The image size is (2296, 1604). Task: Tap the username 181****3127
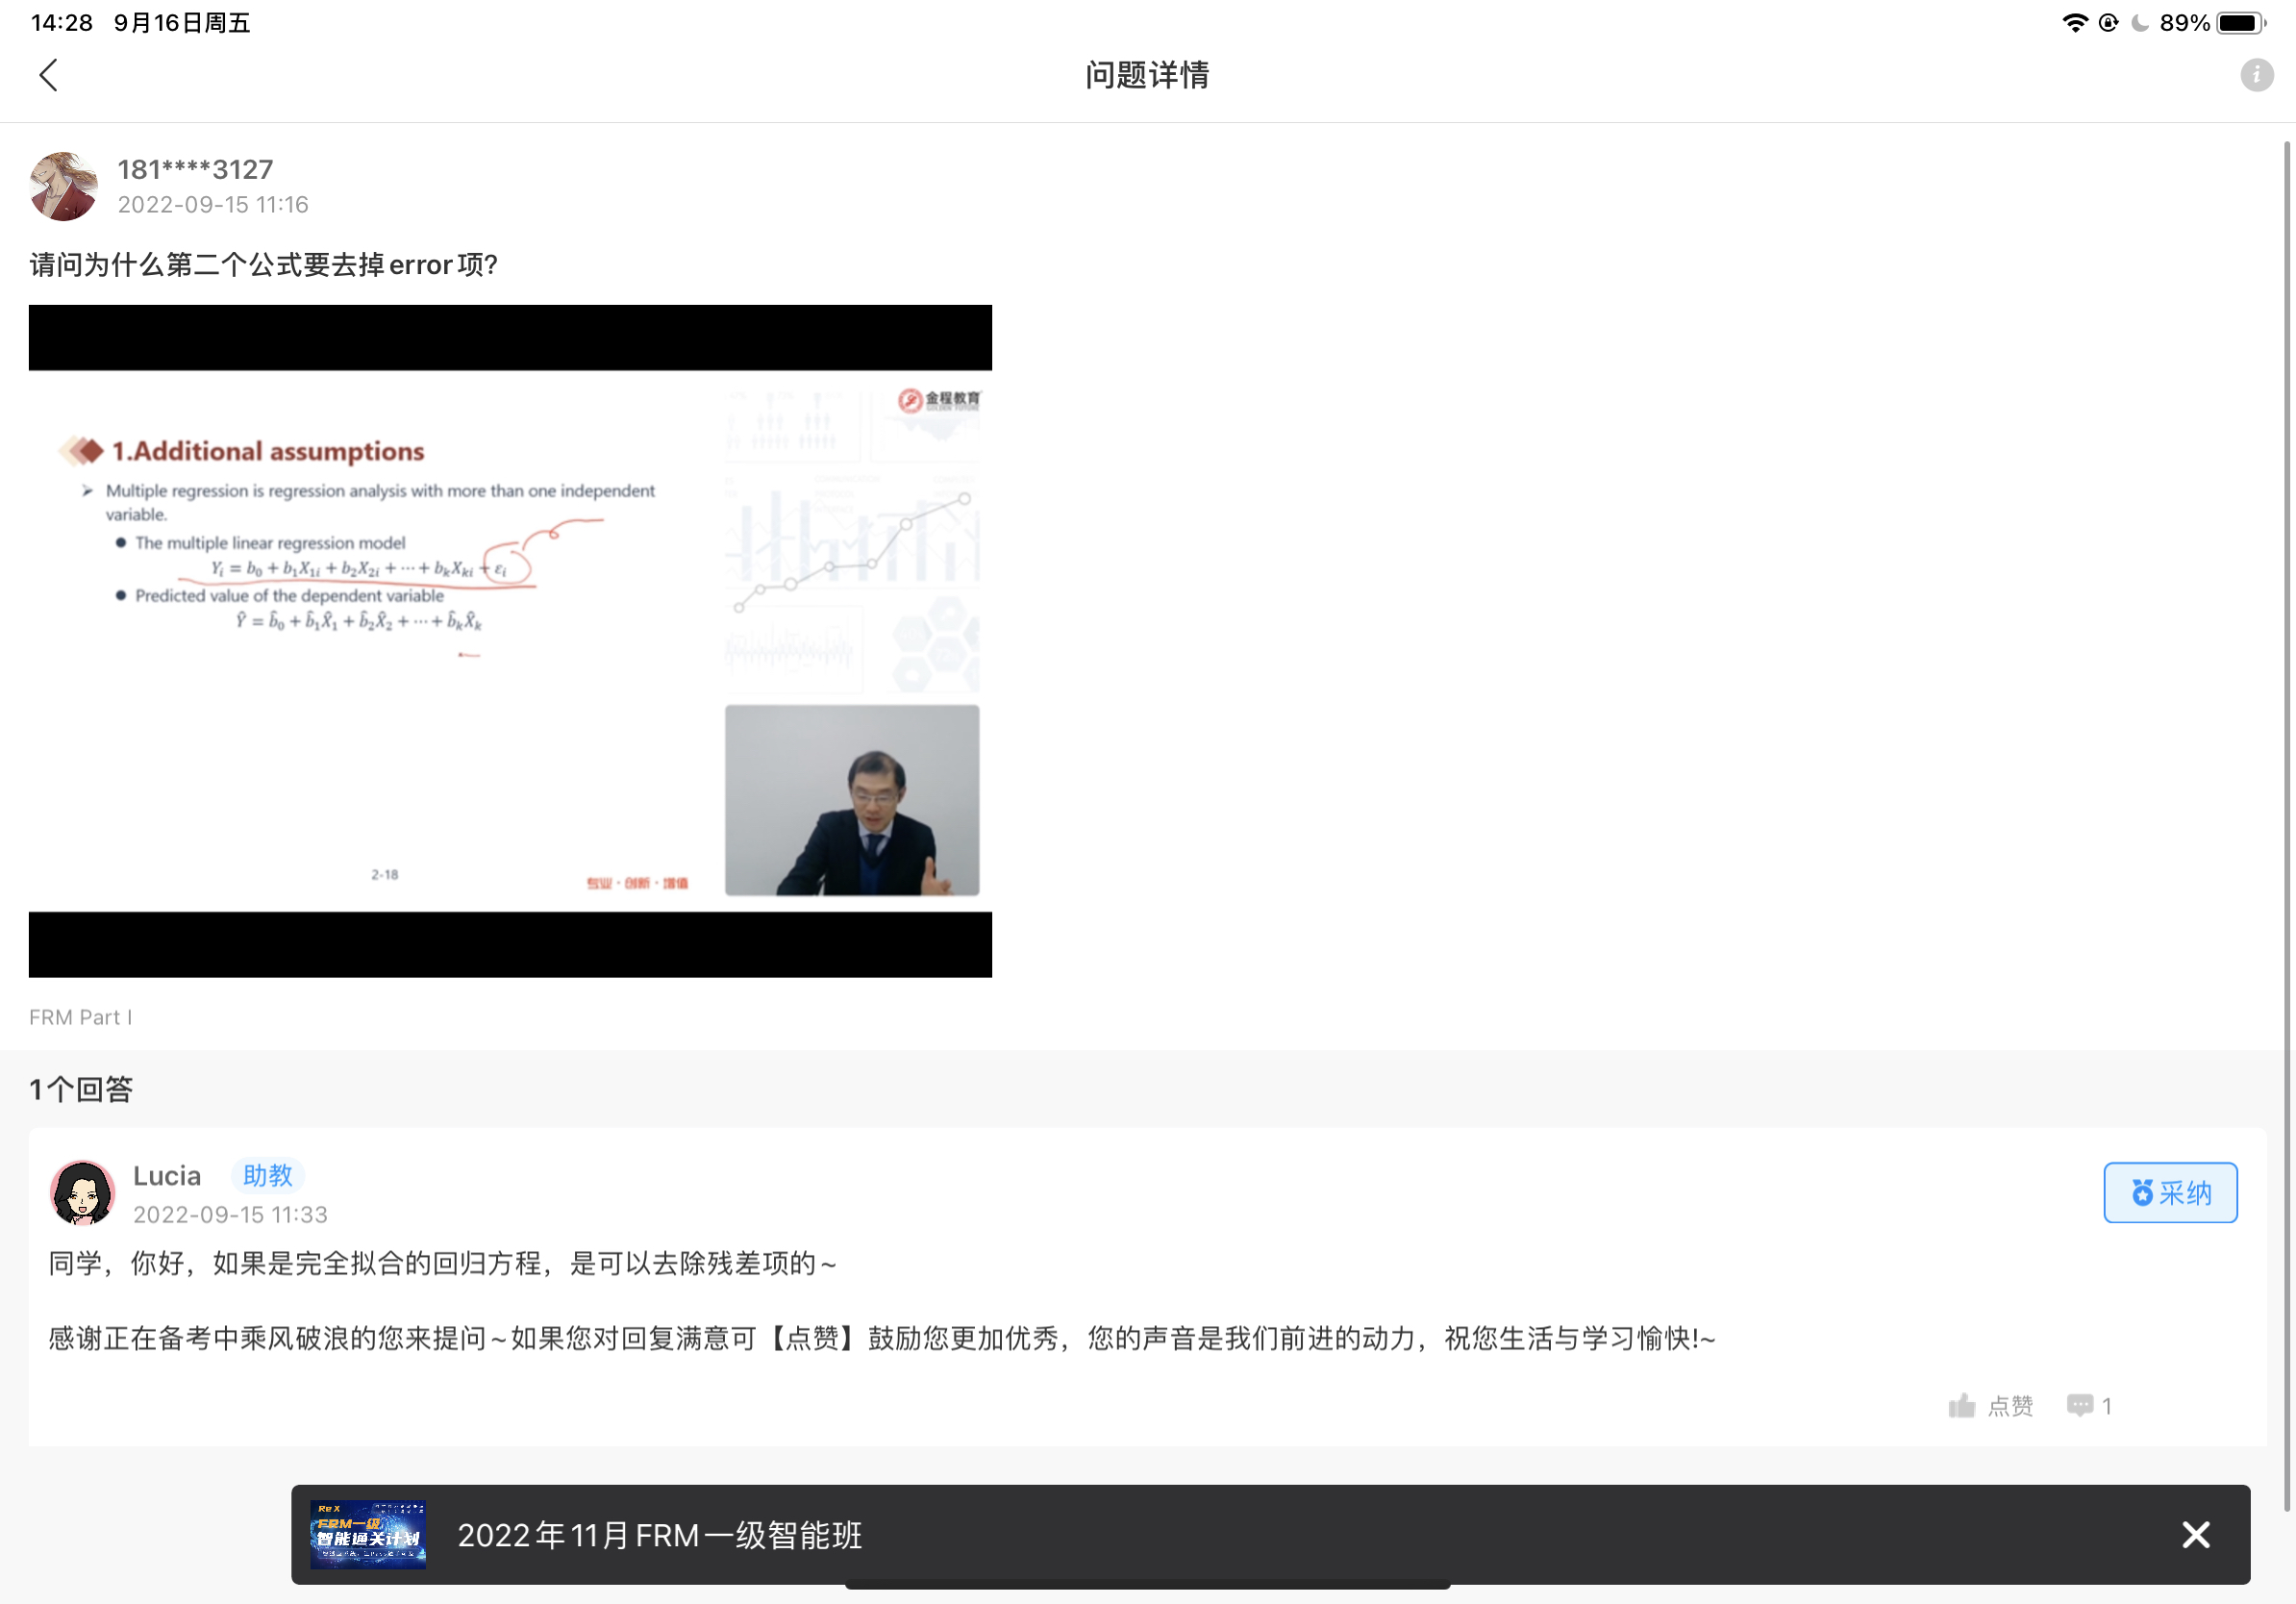click(x=195, y=169)
